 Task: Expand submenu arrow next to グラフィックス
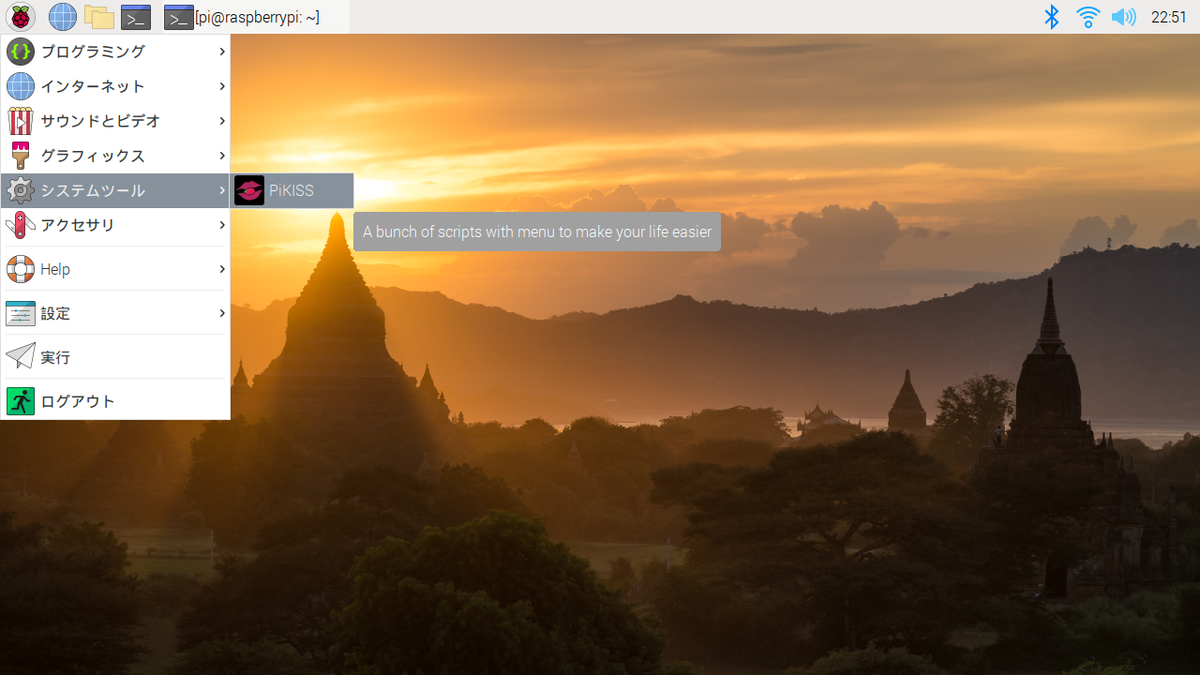pyautogui.click(x=222, y=156)
